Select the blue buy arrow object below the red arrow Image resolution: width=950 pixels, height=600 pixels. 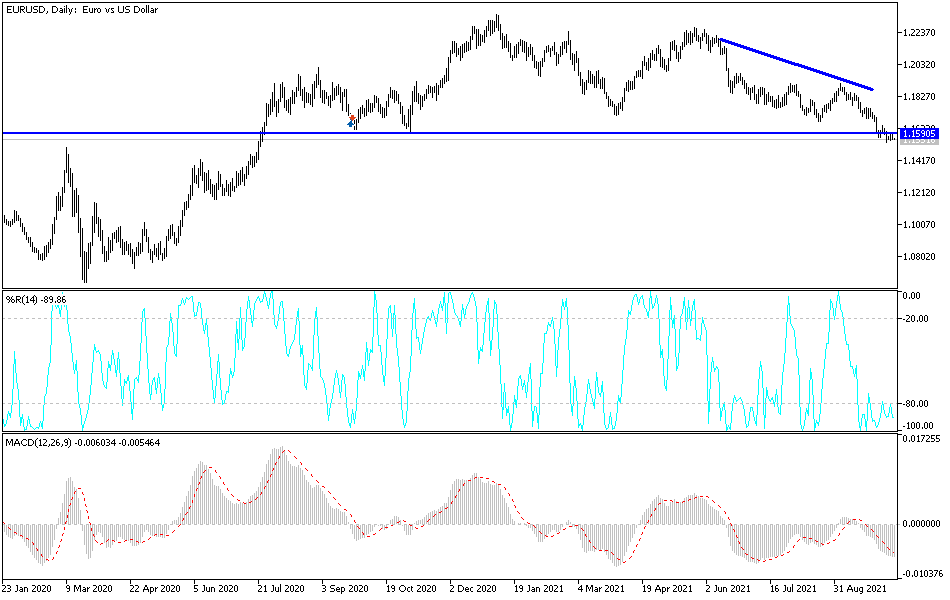(351, 124)
